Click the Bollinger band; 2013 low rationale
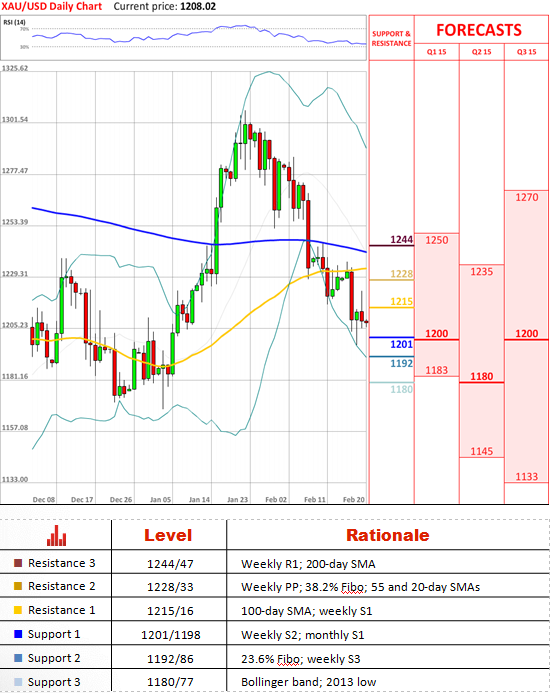 308,682
